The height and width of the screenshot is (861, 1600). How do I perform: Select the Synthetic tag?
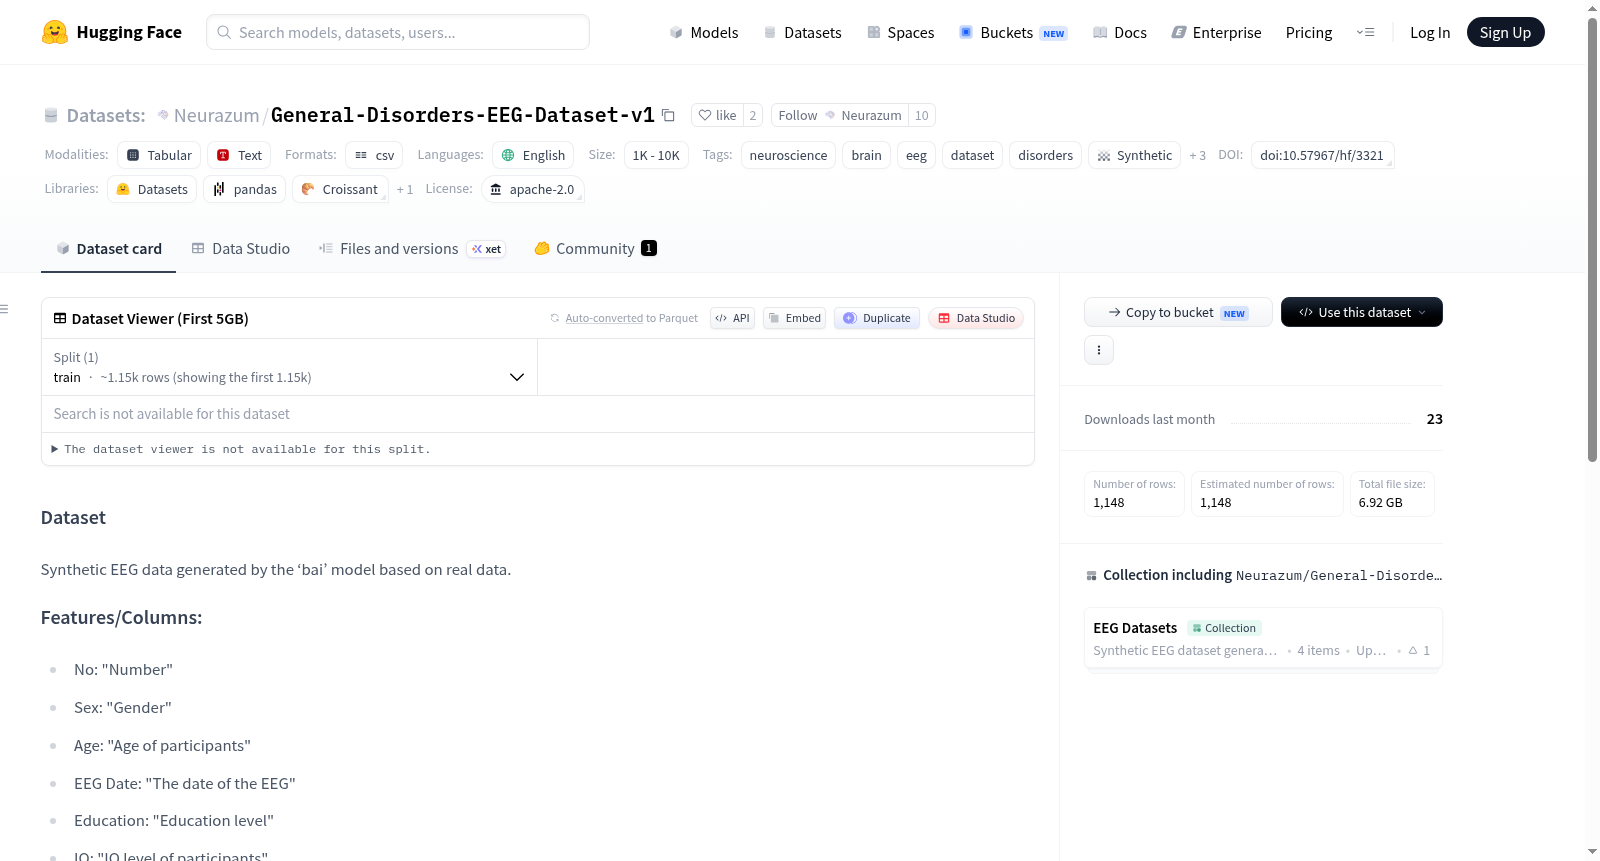1134,155
